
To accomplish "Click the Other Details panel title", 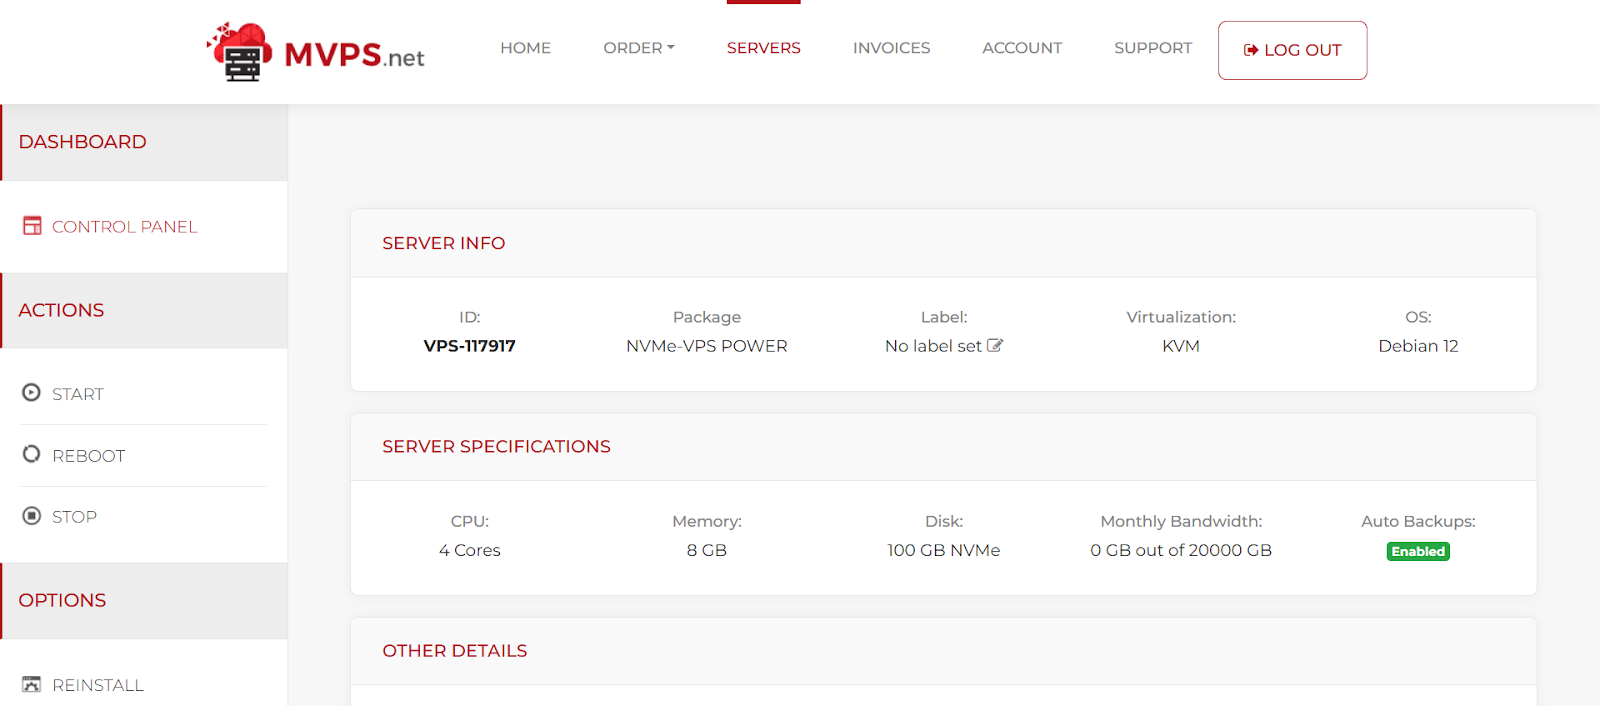I will click(455, 650).
